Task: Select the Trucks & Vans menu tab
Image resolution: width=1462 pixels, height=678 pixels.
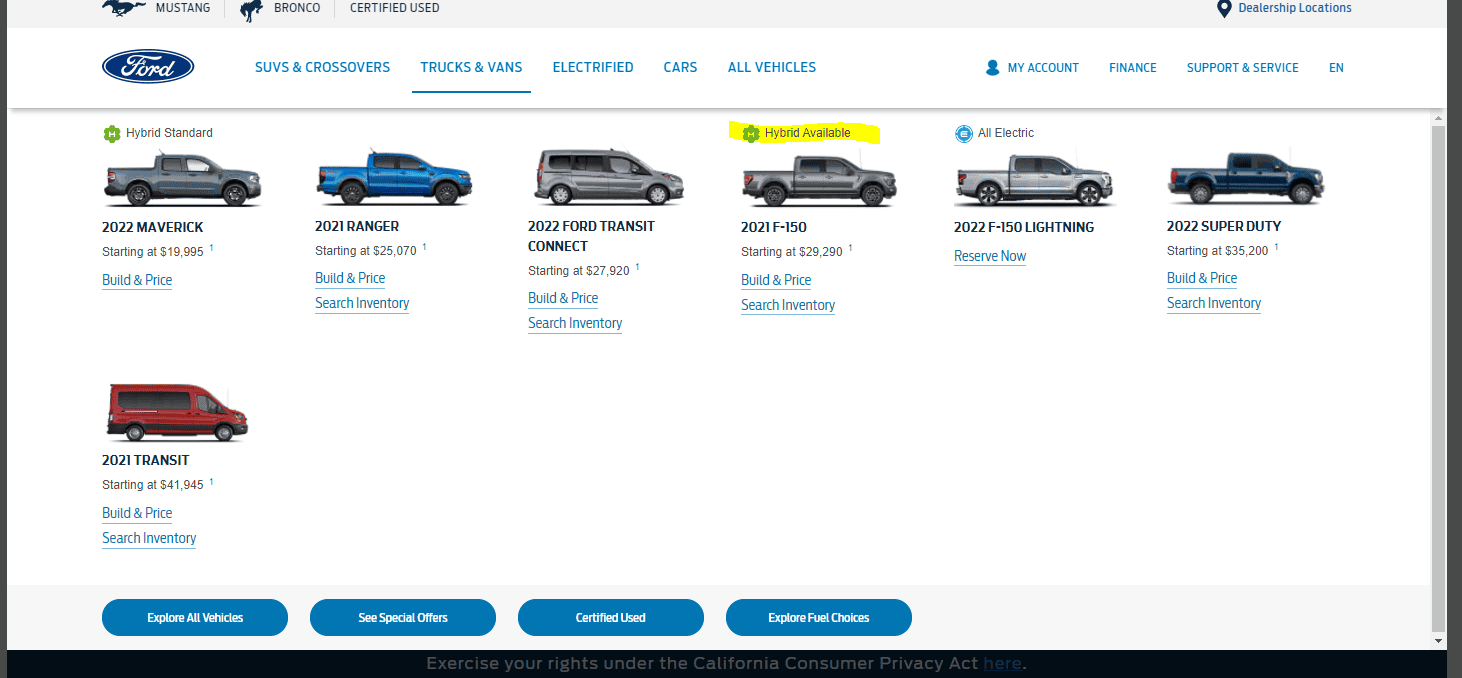Action: tap(471, 67)
